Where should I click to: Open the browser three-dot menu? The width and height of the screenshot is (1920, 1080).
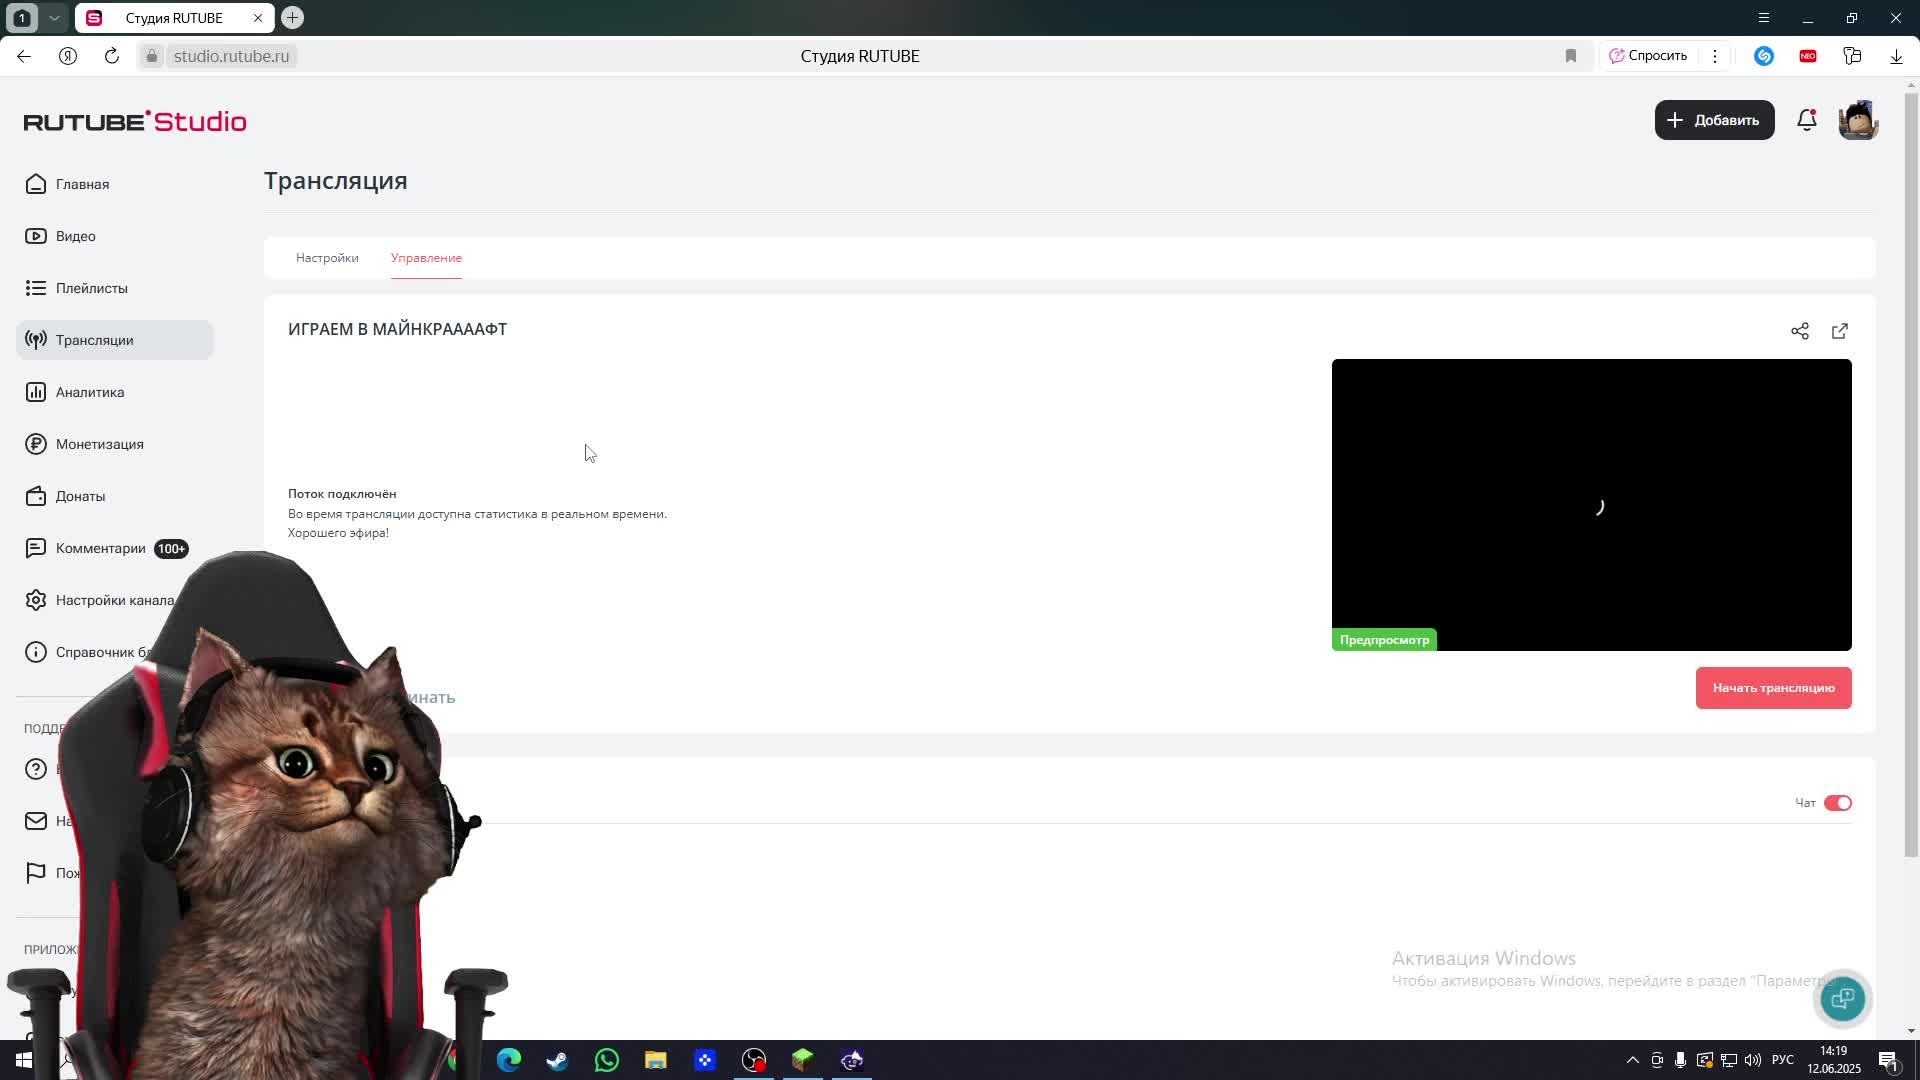pos(1715,56)
